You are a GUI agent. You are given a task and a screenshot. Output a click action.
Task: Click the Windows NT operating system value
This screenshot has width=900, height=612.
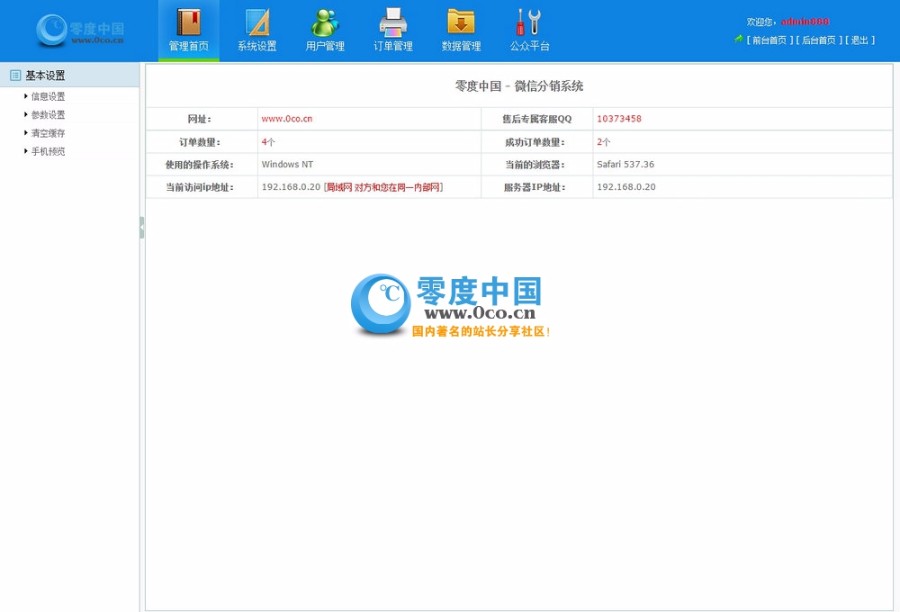click(288, 164)
